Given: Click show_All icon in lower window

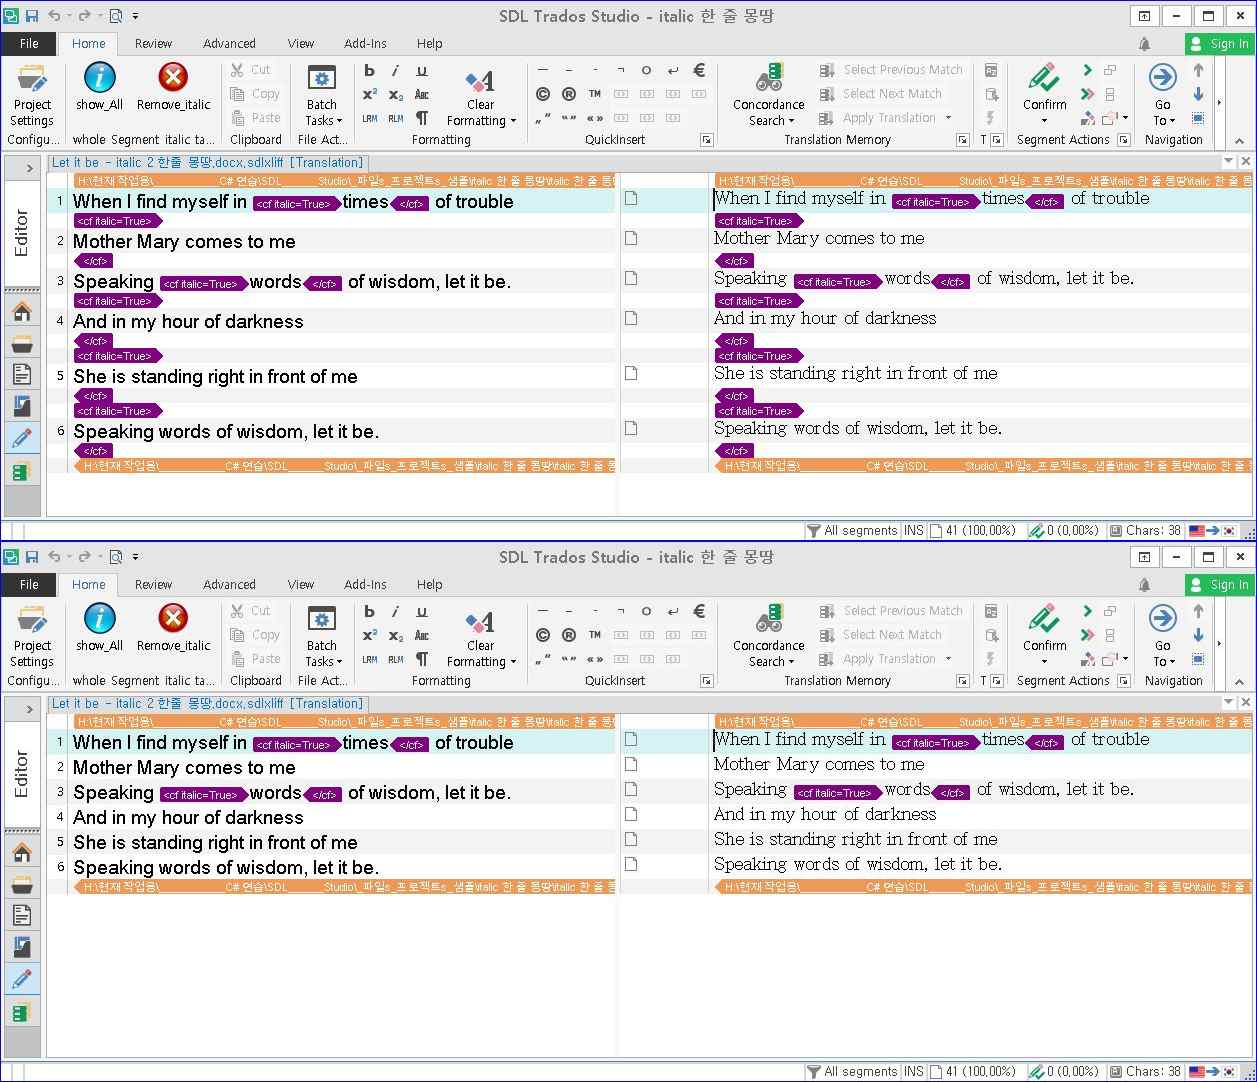Looking at the screenshot, I should [x=99, y=628].
